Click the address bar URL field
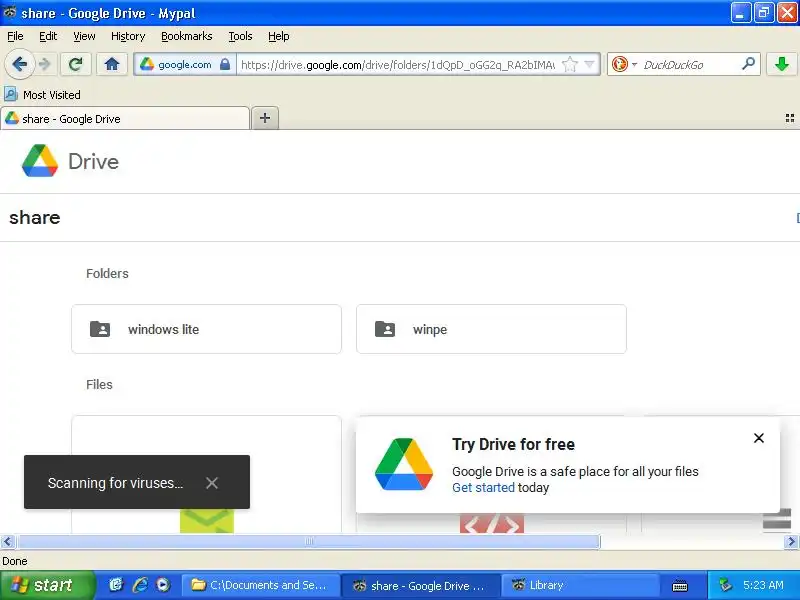 (398, 65)
